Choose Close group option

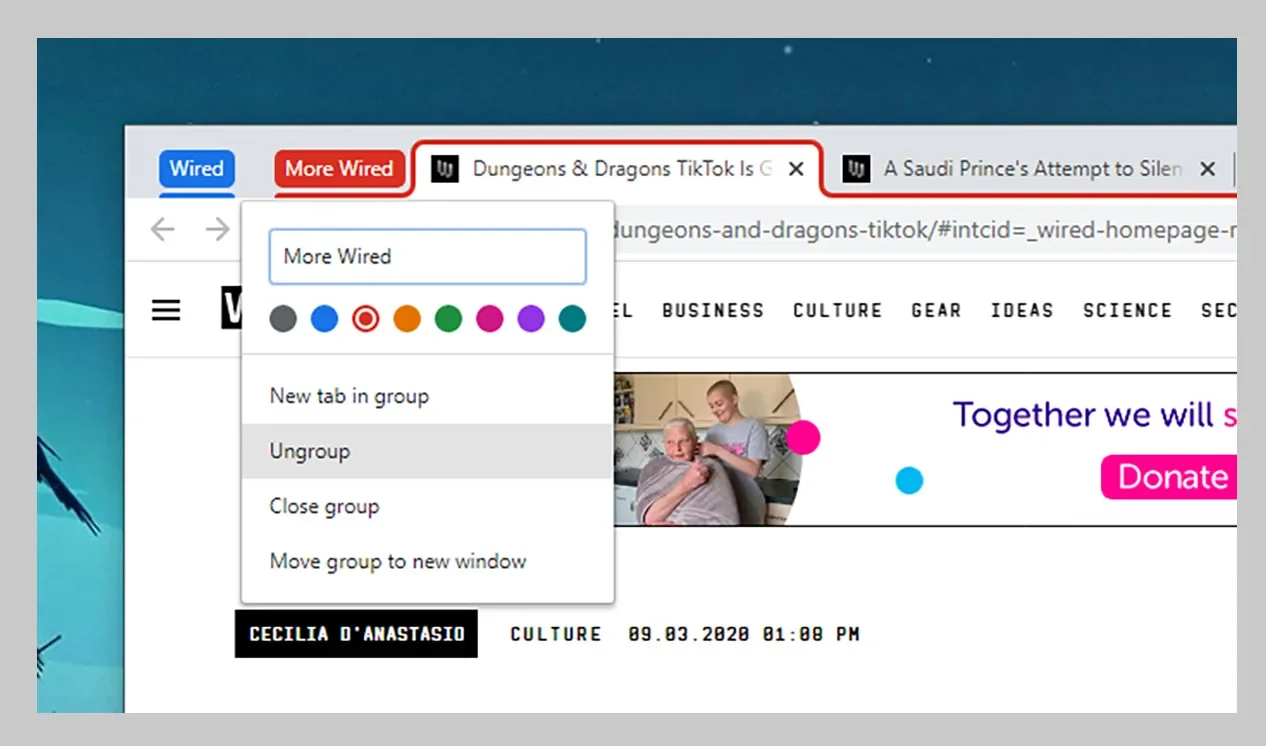pyautogui.click(x=324, y=506)
